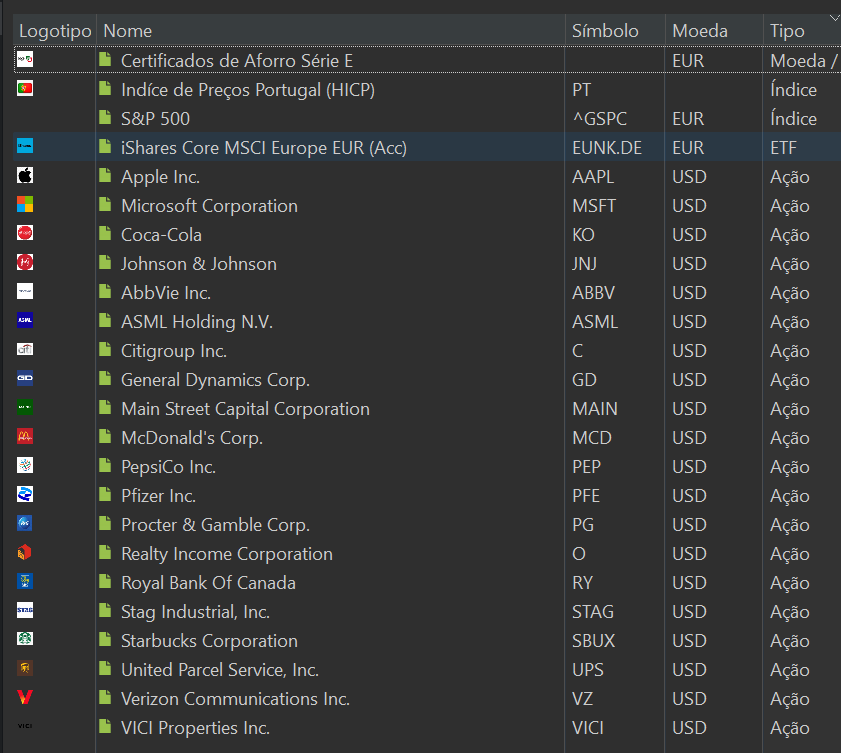
Task: Click the Microsoft logo icon
Action: 25,204
